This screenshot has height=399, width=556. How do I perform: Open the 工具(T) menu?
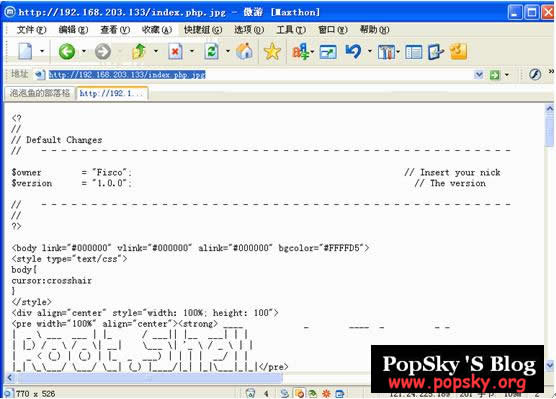(x=291, y=30)
